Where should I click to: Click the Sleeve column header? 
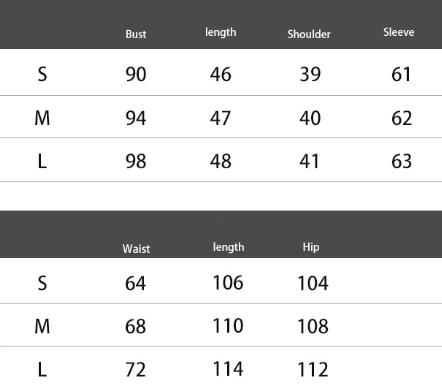tap(399, 32)
